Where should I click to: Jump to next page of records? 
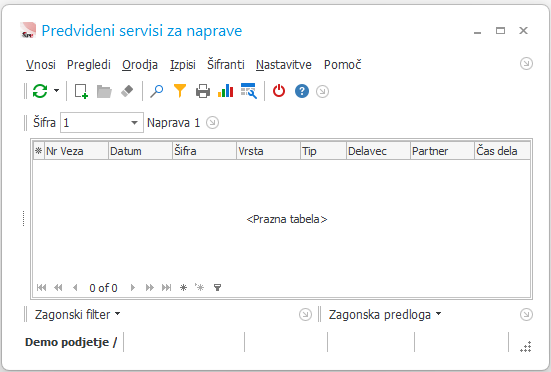150,288
